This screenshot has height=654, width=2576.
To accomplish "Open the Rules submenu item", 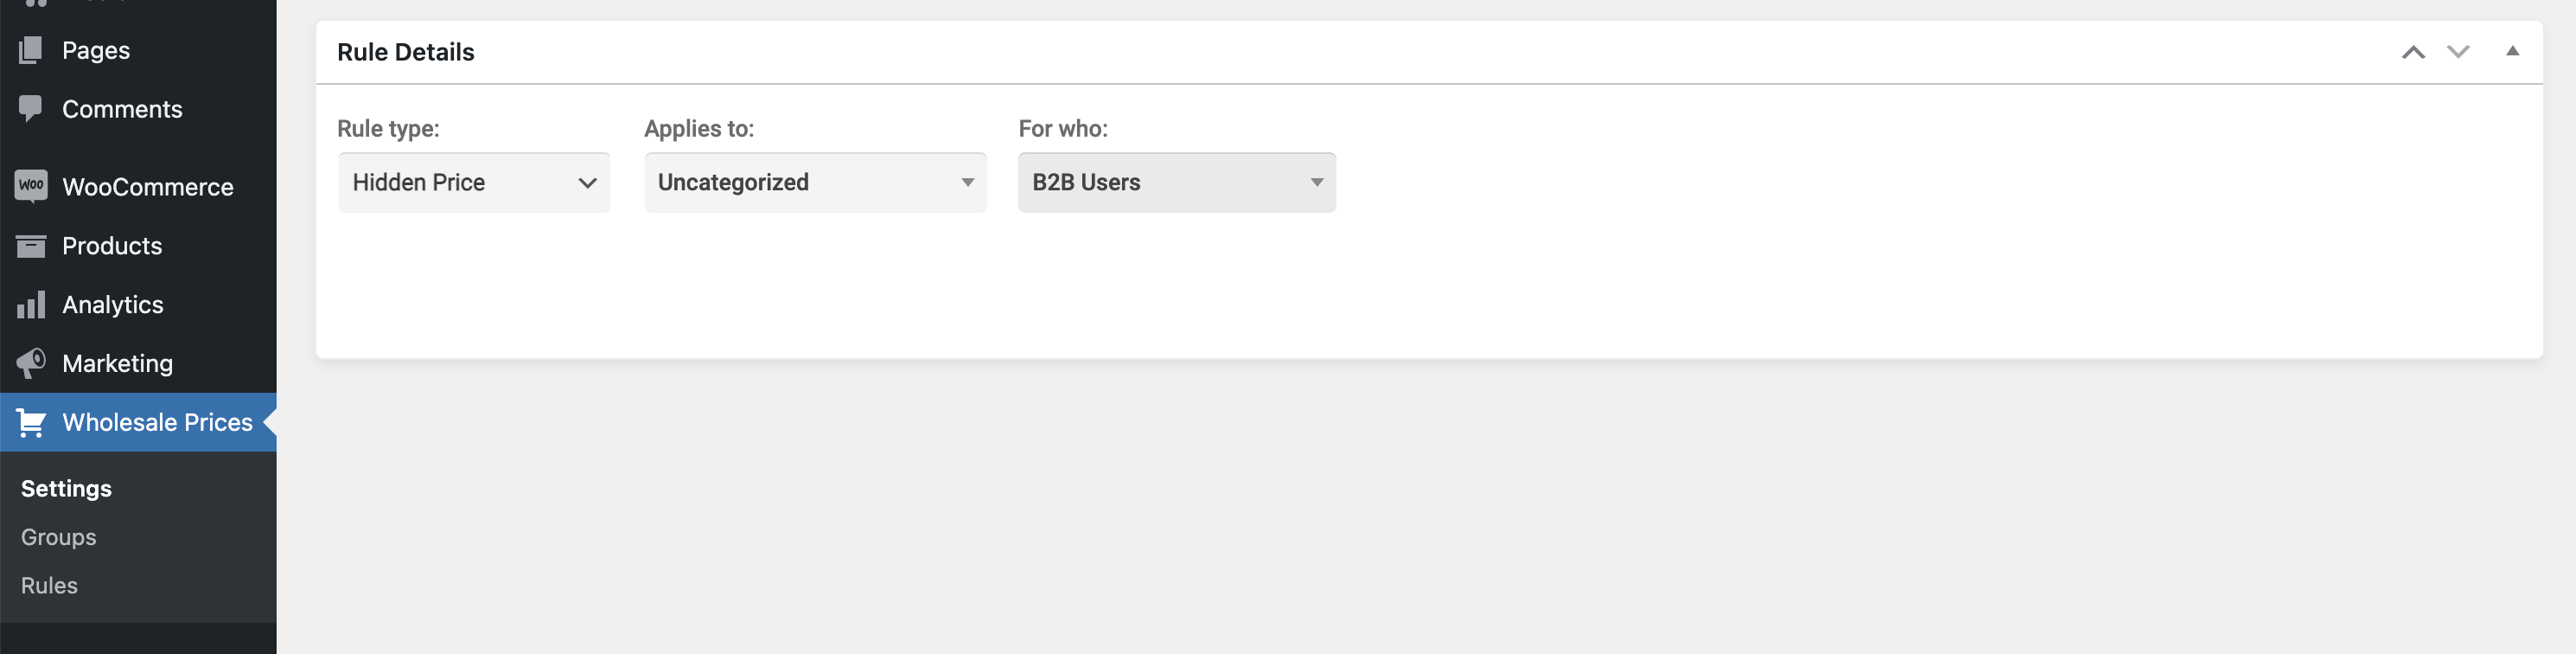I will coord(49,585).
